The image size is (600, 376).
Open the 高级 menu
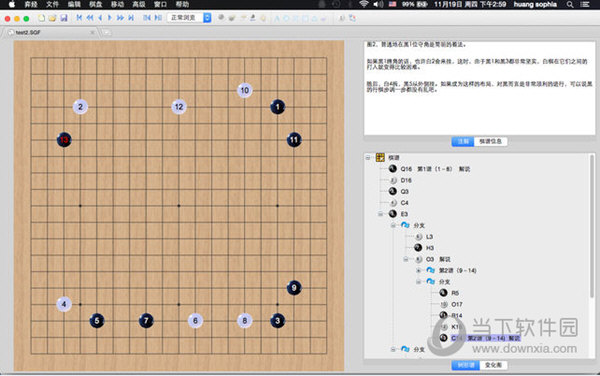point(139,5)
